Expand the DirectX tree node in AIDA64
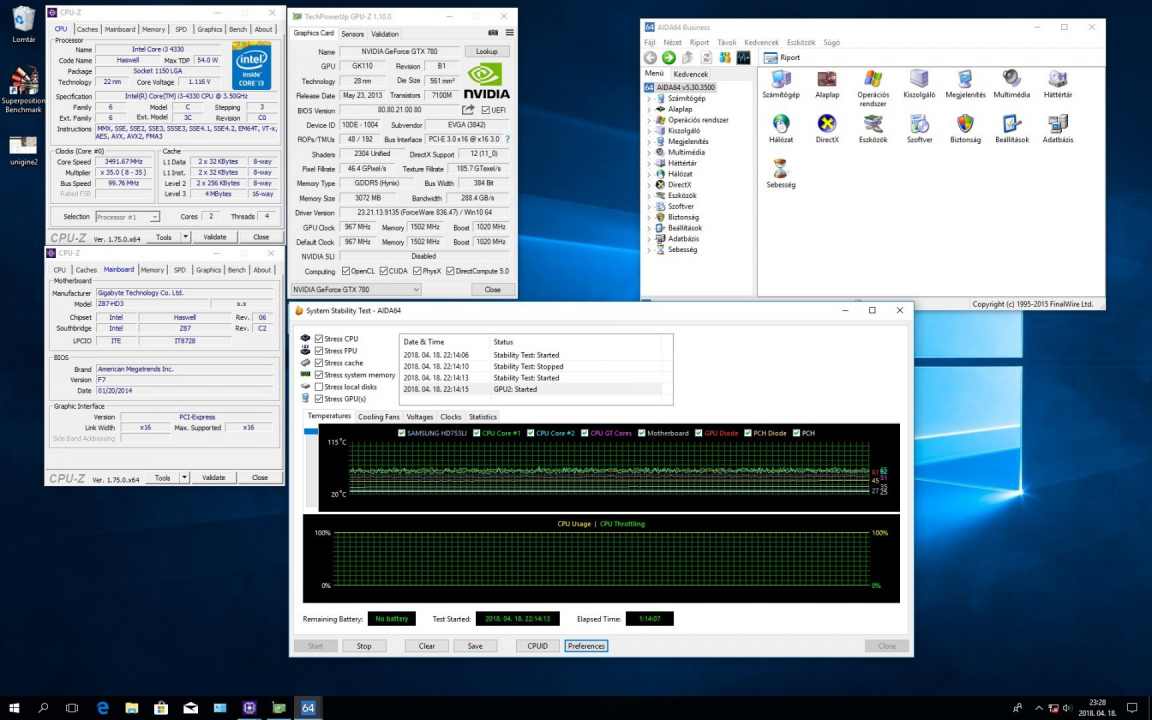1152x720 pixels. (x=649, y=184)
